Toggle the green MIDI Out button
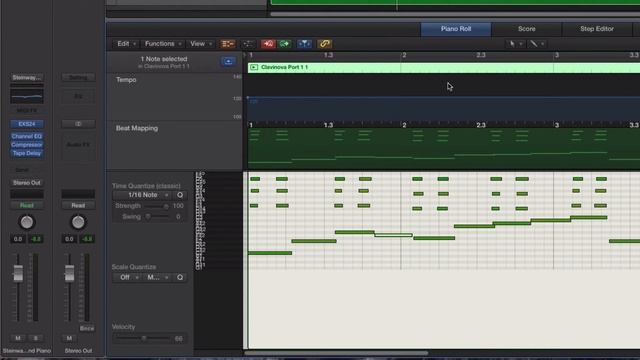The height and width of the screenshot is (360, 640). [284, 44]
